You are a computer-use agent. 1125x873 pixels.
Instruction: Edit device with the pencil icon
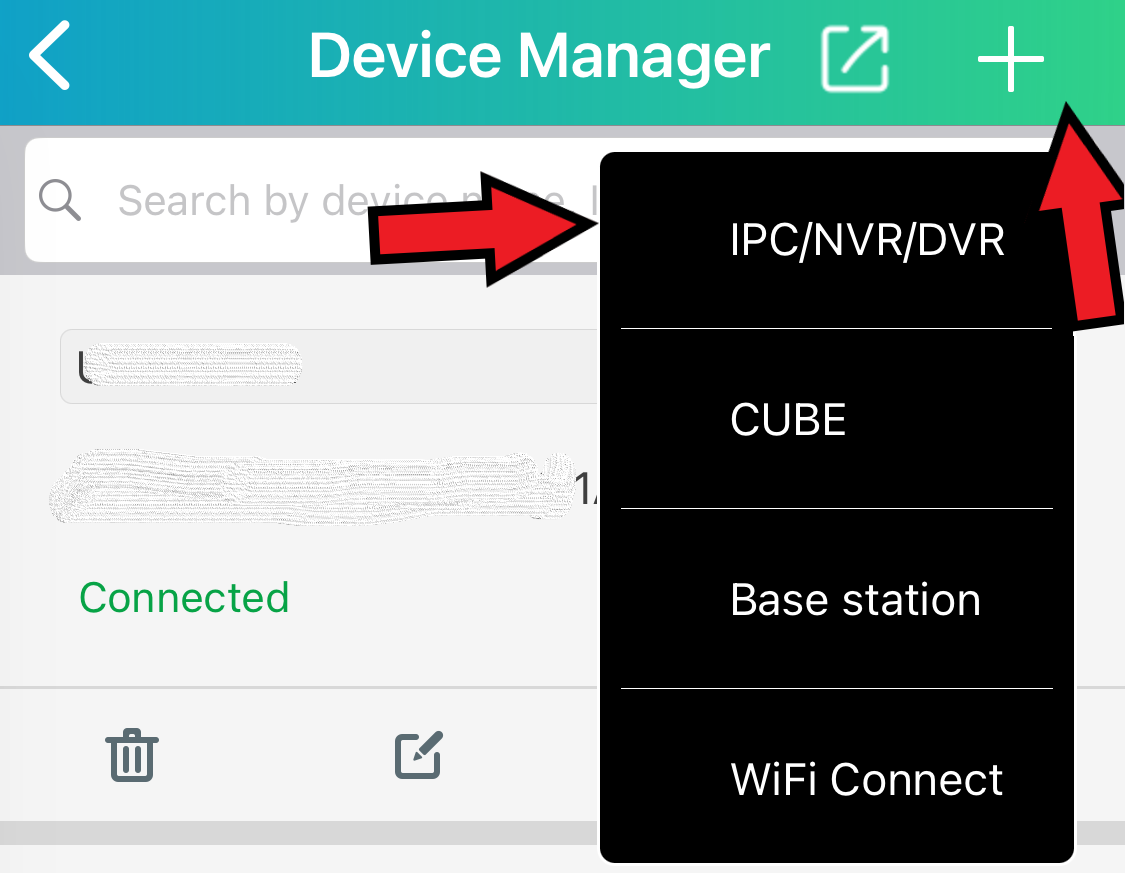[x=419, y=755]
